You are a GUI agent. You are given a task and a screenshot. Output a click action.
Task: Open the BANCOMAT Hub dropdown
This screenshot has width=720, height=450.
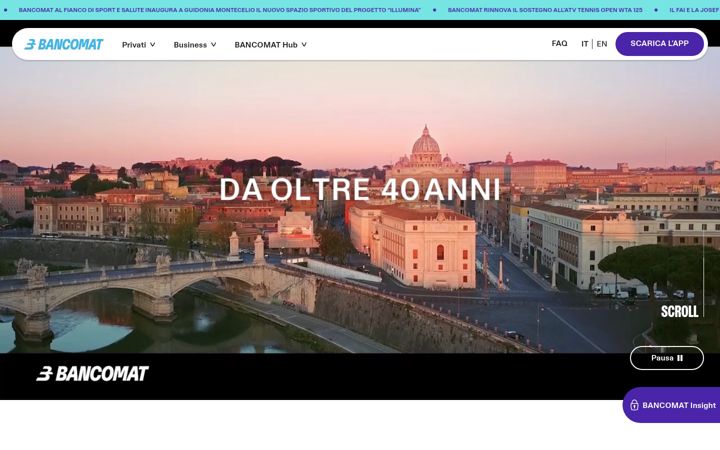(270, 45)
